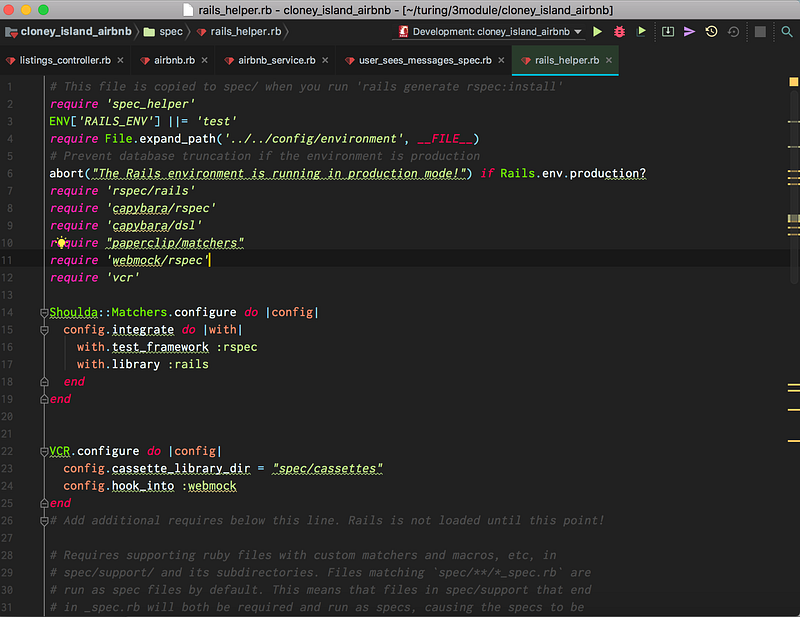Viewport: 800px width, 617px height.
Task: Open the history clock icon
Action: 711,32
